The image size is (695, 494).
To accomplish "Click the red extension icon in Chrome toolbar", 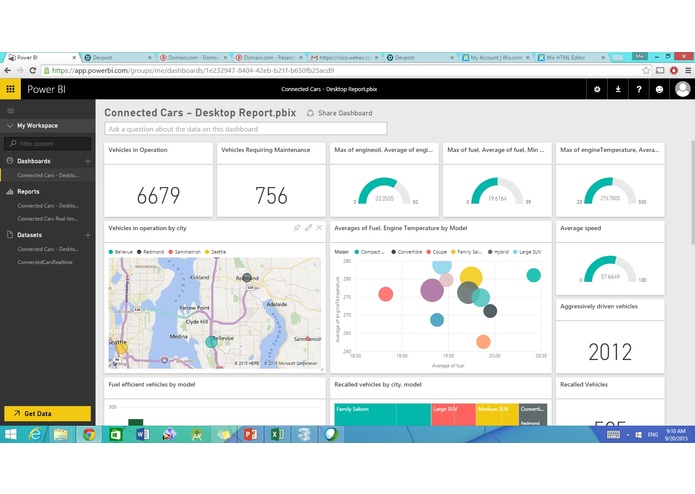I will pyautogui.click(x=674, y=70).
